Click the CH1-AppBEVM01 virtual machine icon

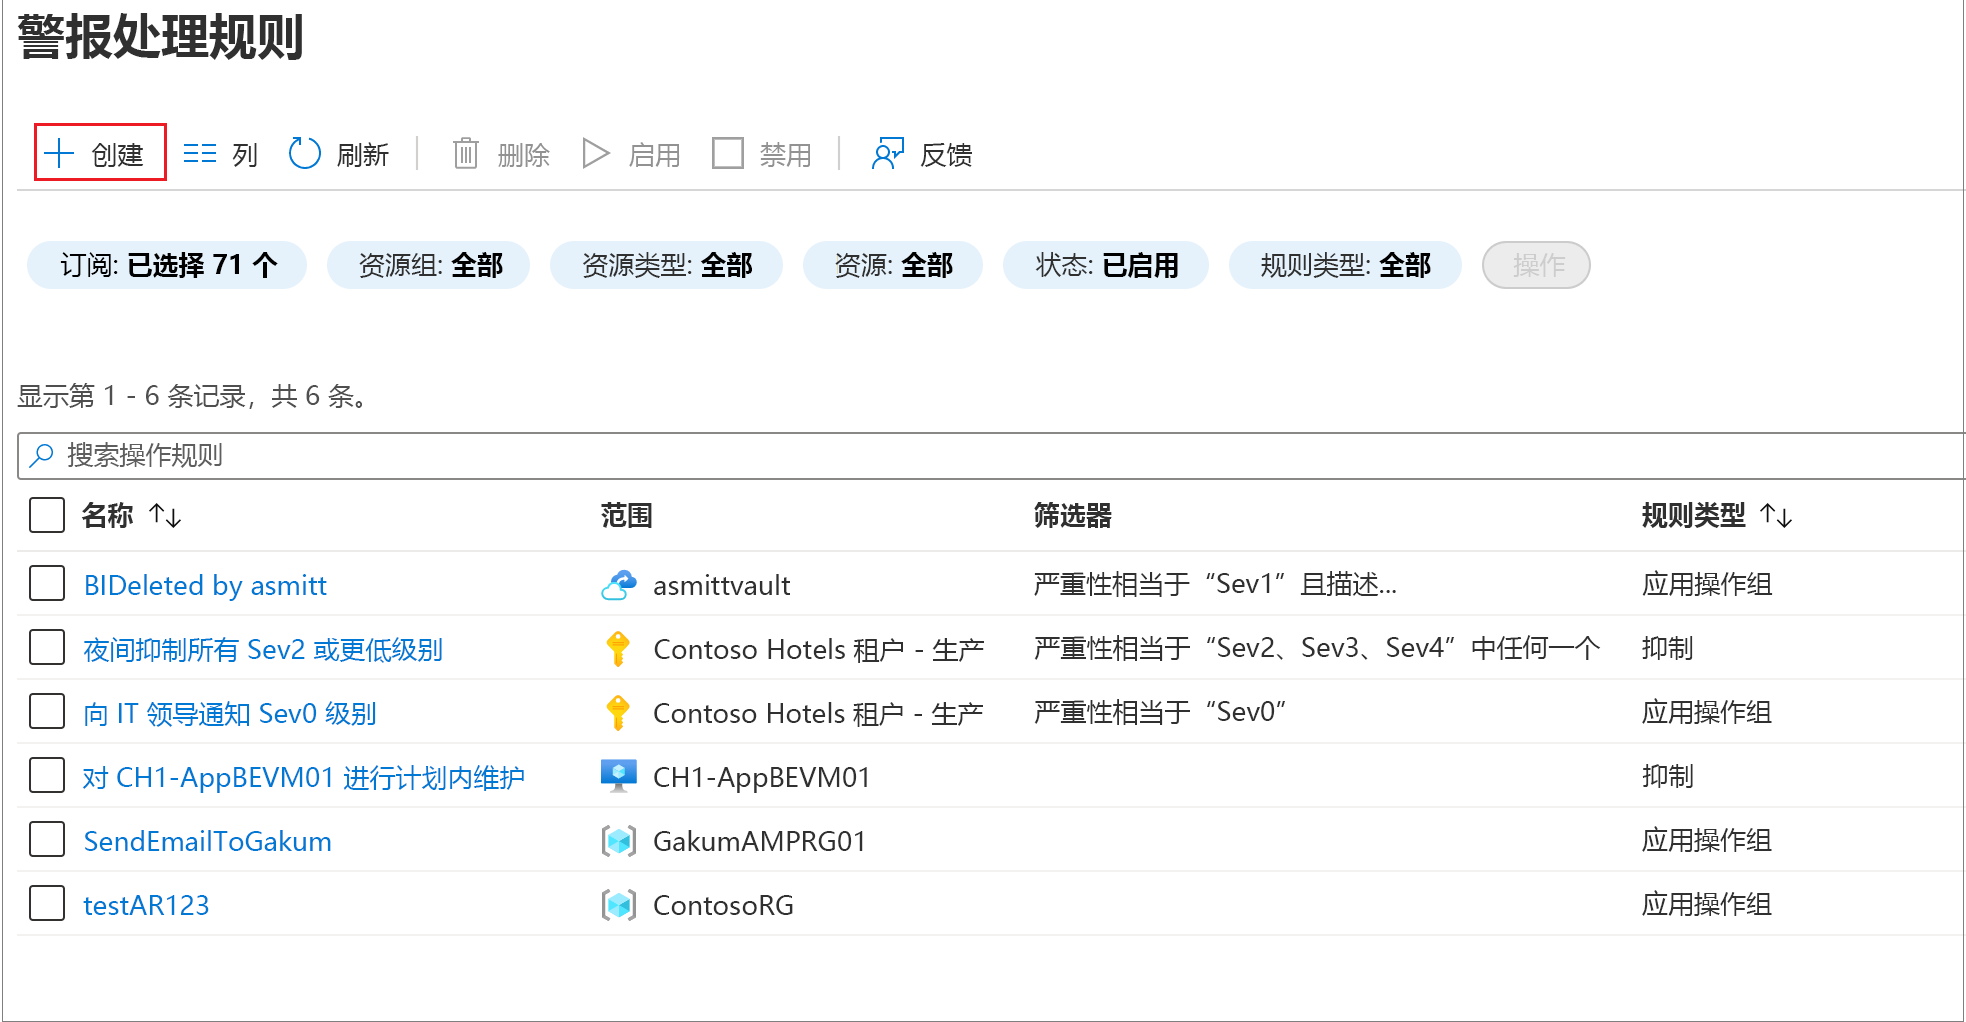619,776
